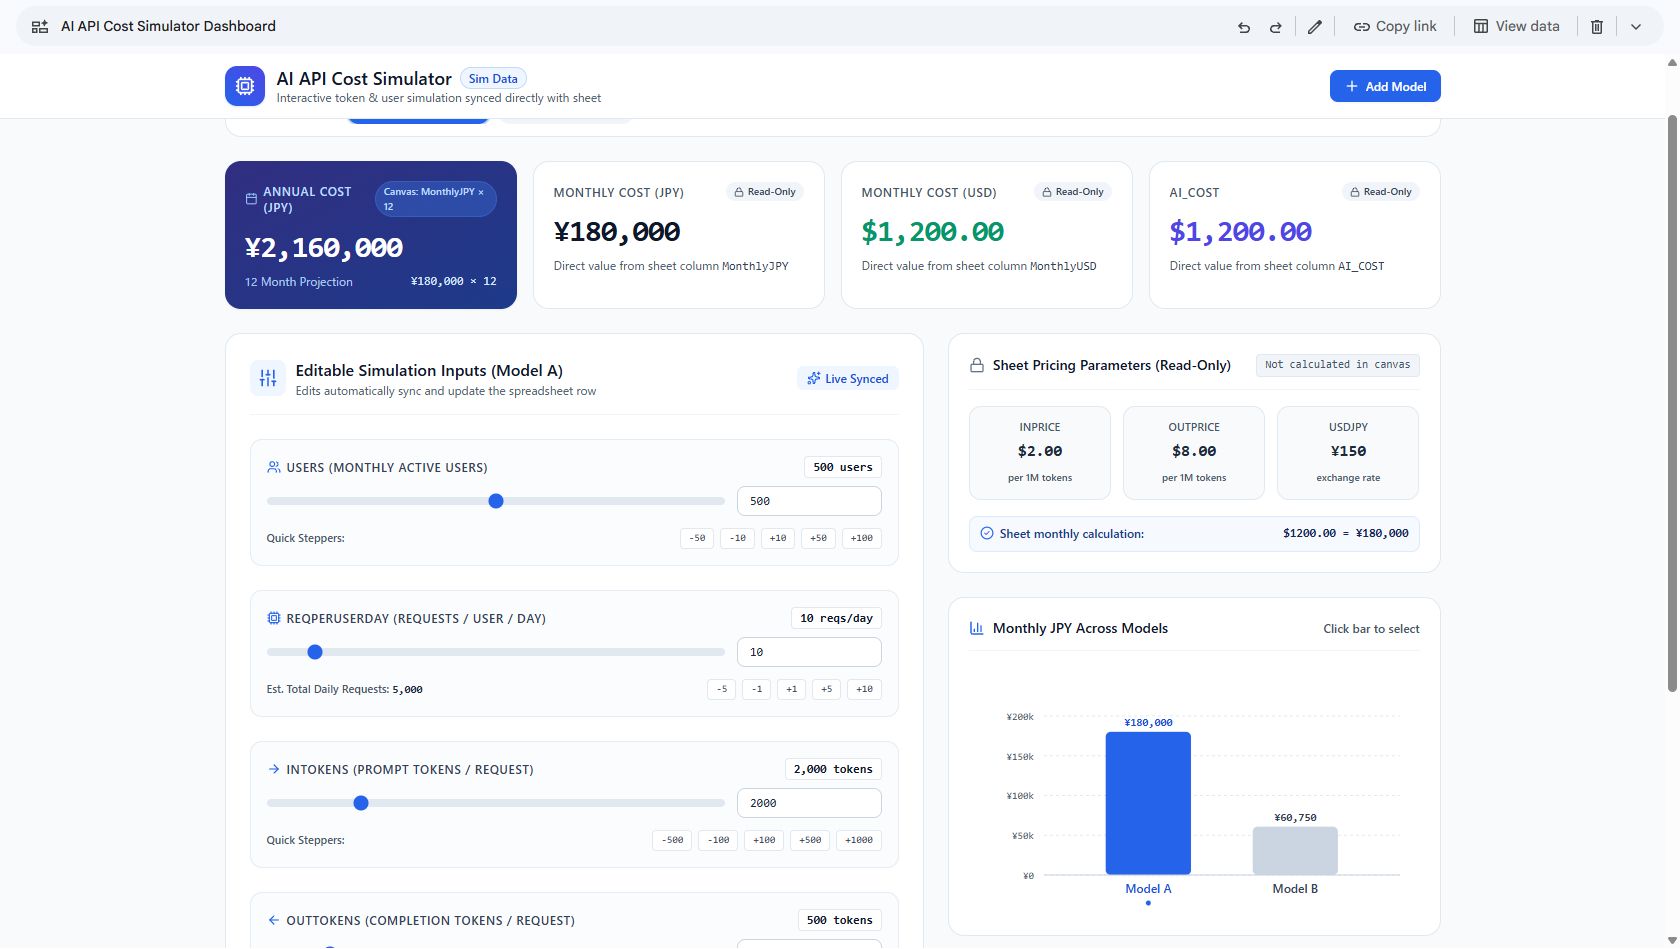Click the Add Model button
This screenshot has width=1680, height=949.
[x=1385, y=86]
